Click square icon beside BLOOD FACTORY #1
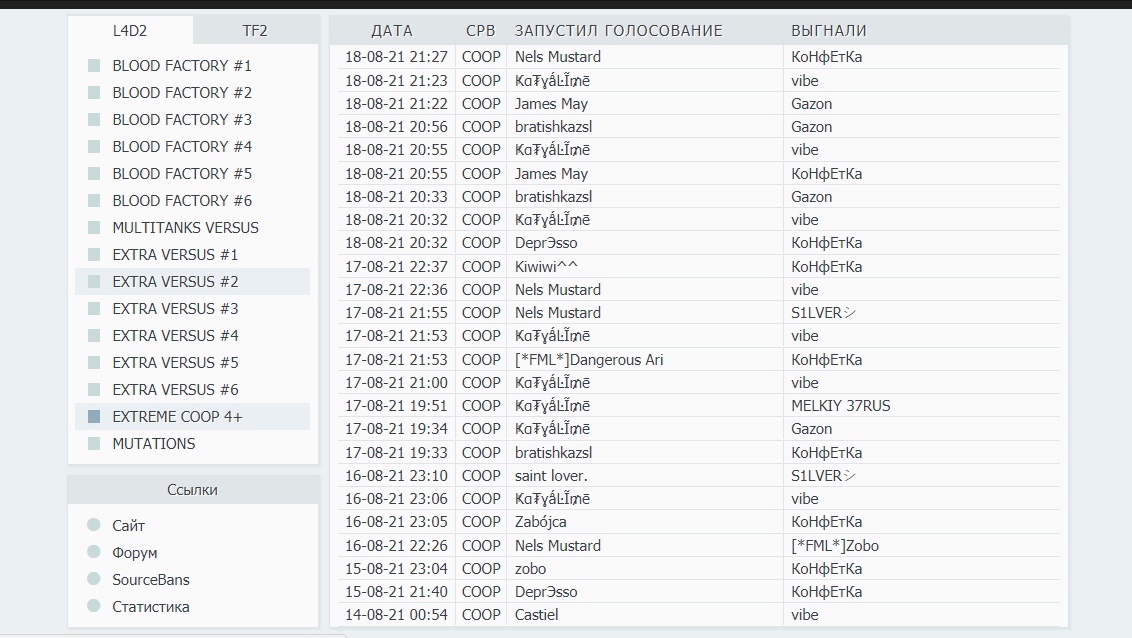 tap(94, 66)
